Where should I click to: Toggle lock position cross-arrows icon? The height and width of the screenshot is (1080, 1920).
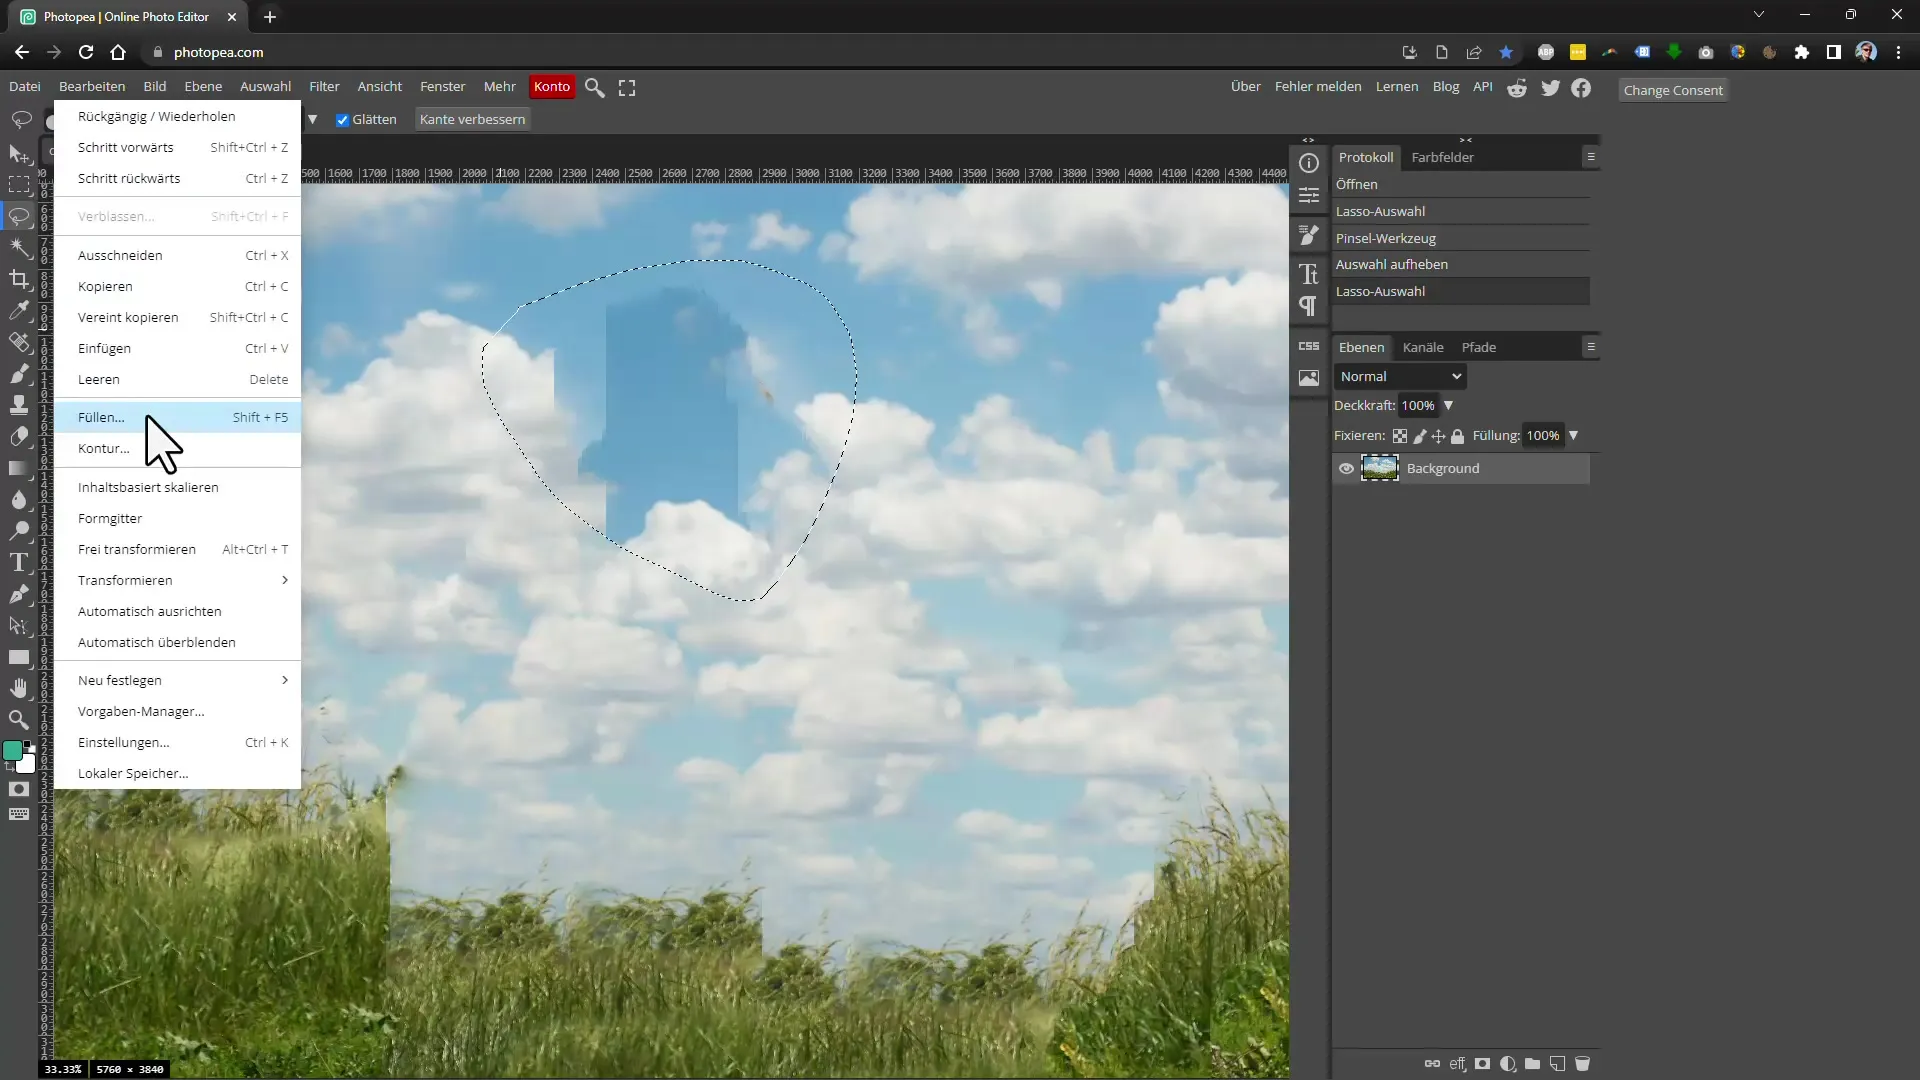click(1438, 436)
